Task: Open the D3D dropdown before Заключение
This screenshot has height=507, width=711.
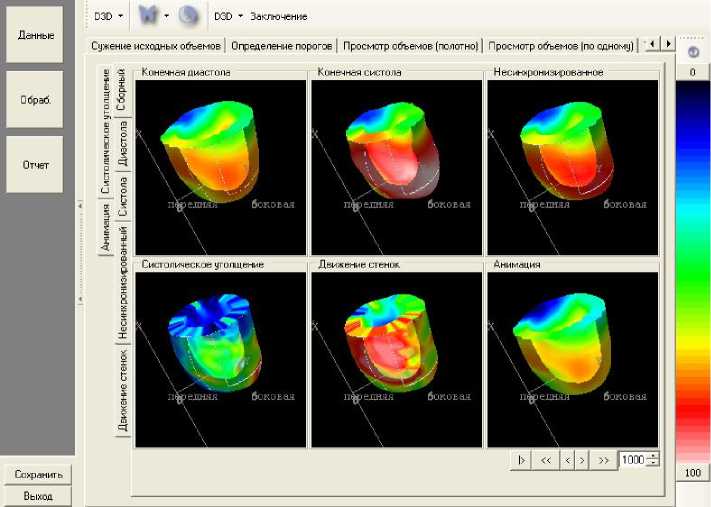Action: click(x=240, y=16)
